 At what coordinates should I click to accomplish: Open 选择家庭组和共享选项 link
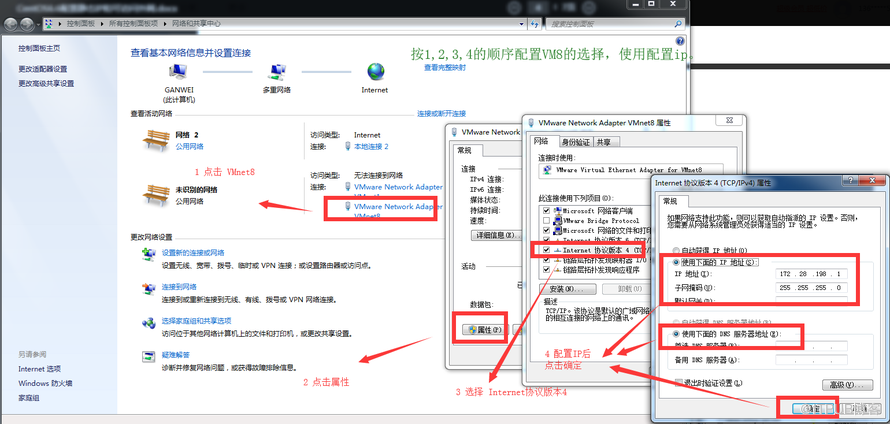pyautogui.click(x=196, y=321)
